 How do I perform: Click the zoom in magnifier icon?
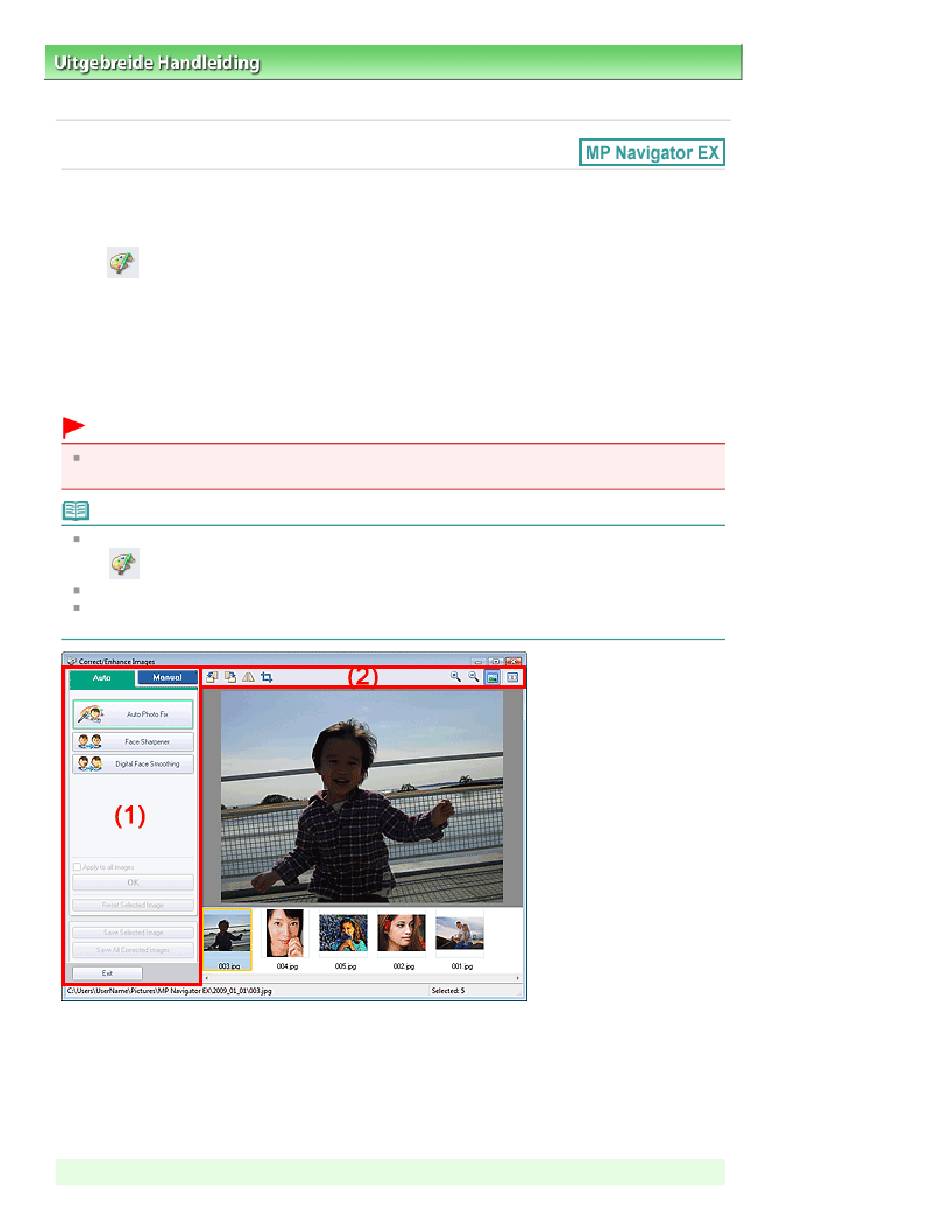(x=455, y=677)
